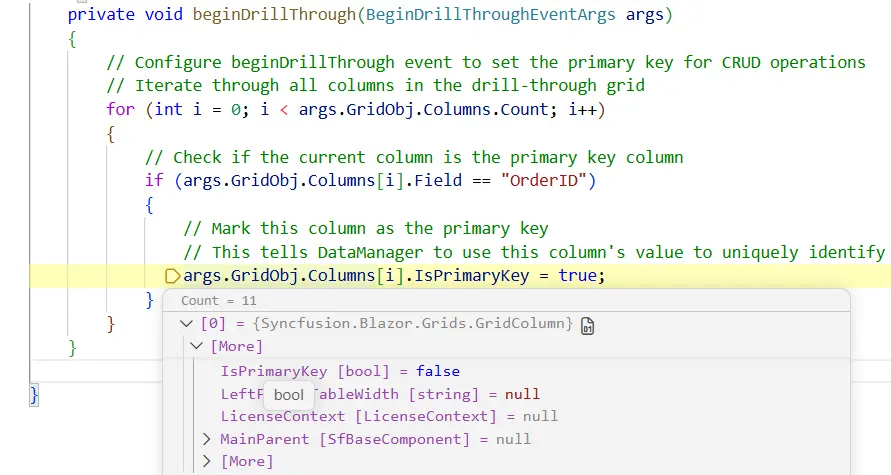Viewport: 891px width, 475px height.
Task: Click the for keyword of the loop
Action: pyautogui.click(x=120, y=109)
